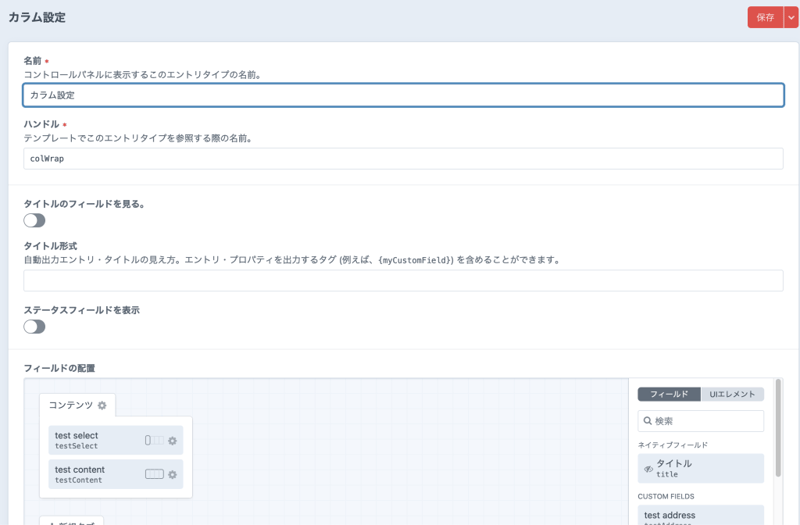Switch to the フィールド tab
This screenshot has height=525, width=800.
[x=669, y=394]
